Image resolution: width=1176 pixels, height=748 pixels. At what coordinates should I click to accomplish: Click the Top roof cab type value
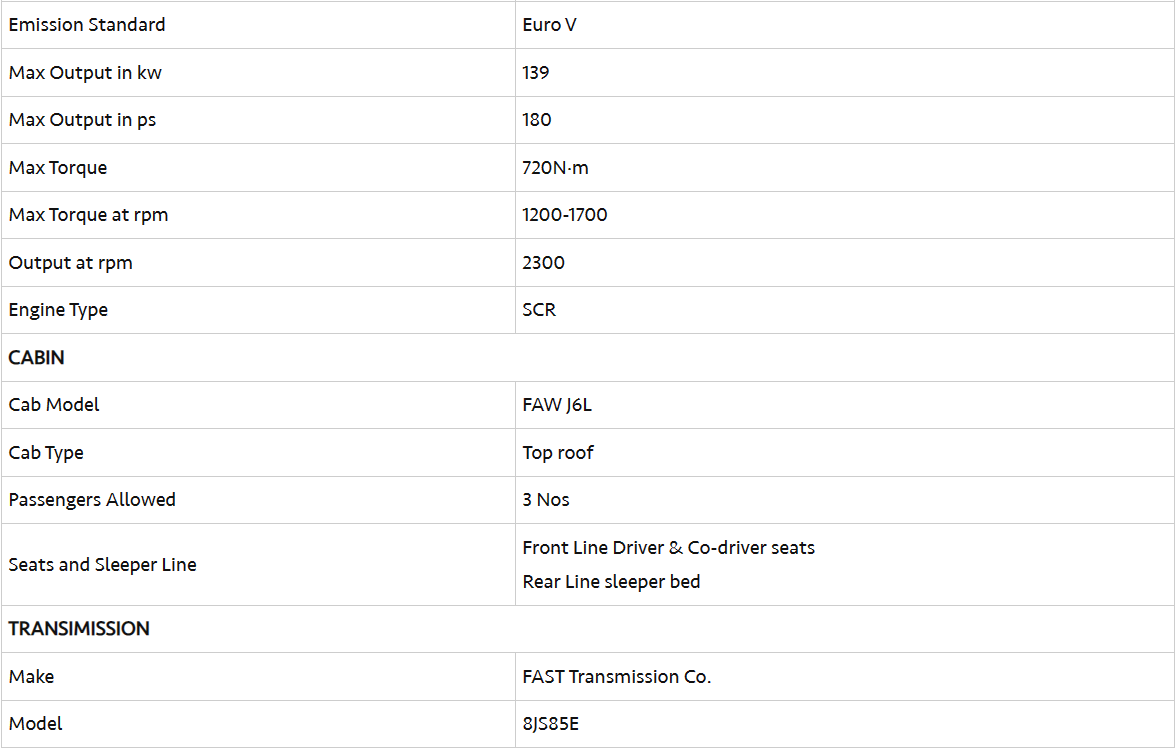[x=557, y=453]
